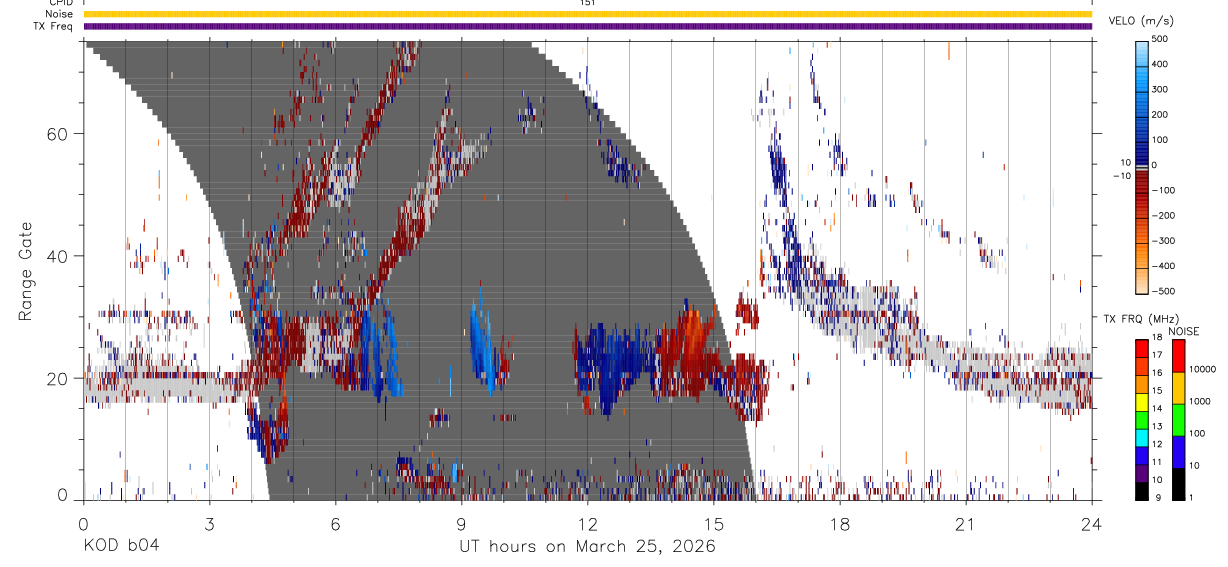This screenshot has width=1228, height=567.
Task: Pick the black swatch in NOISE legend
Action: pos(1177,483)
